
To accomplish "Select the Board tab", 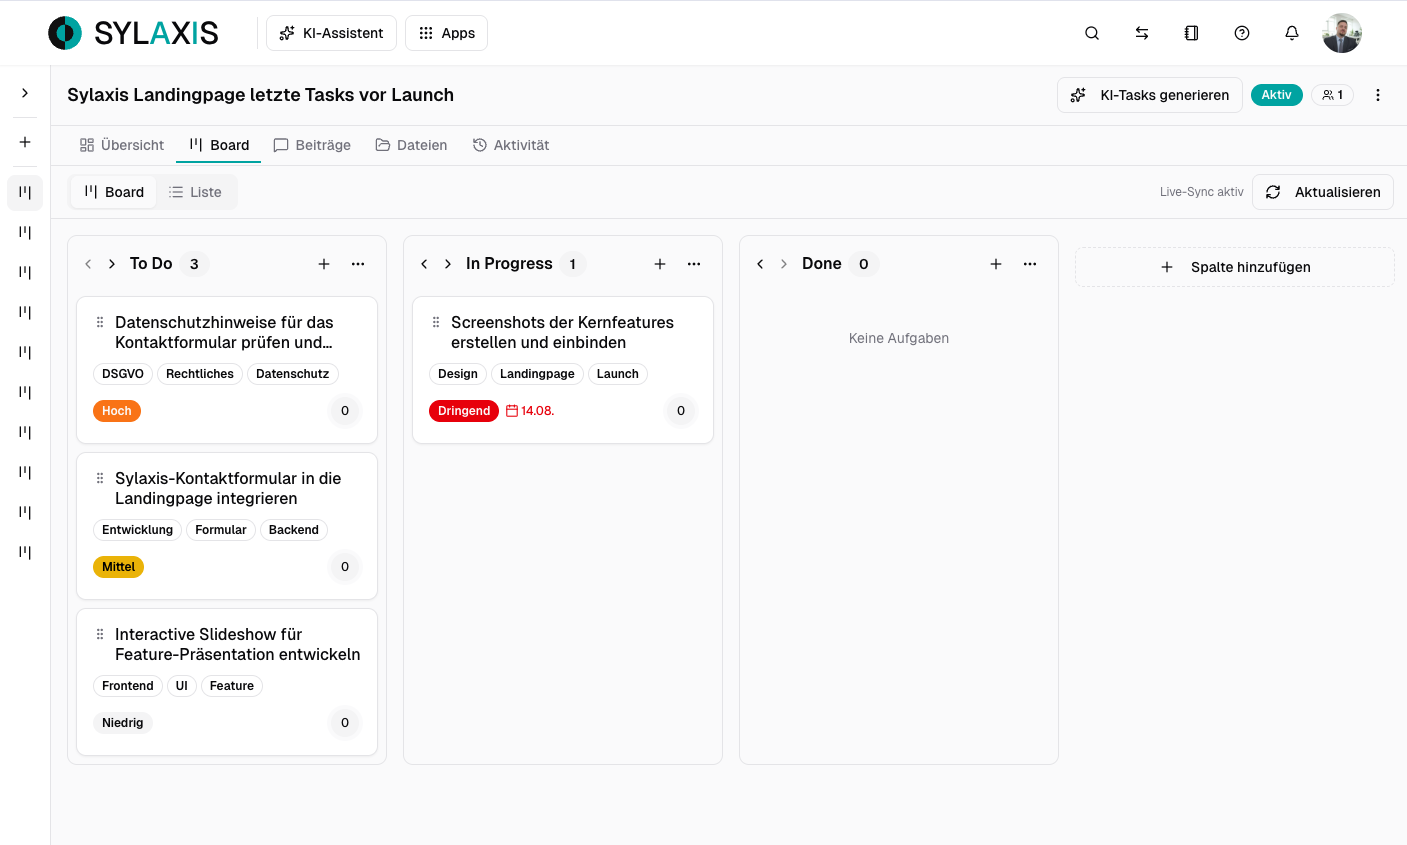I will pos(219,145).
